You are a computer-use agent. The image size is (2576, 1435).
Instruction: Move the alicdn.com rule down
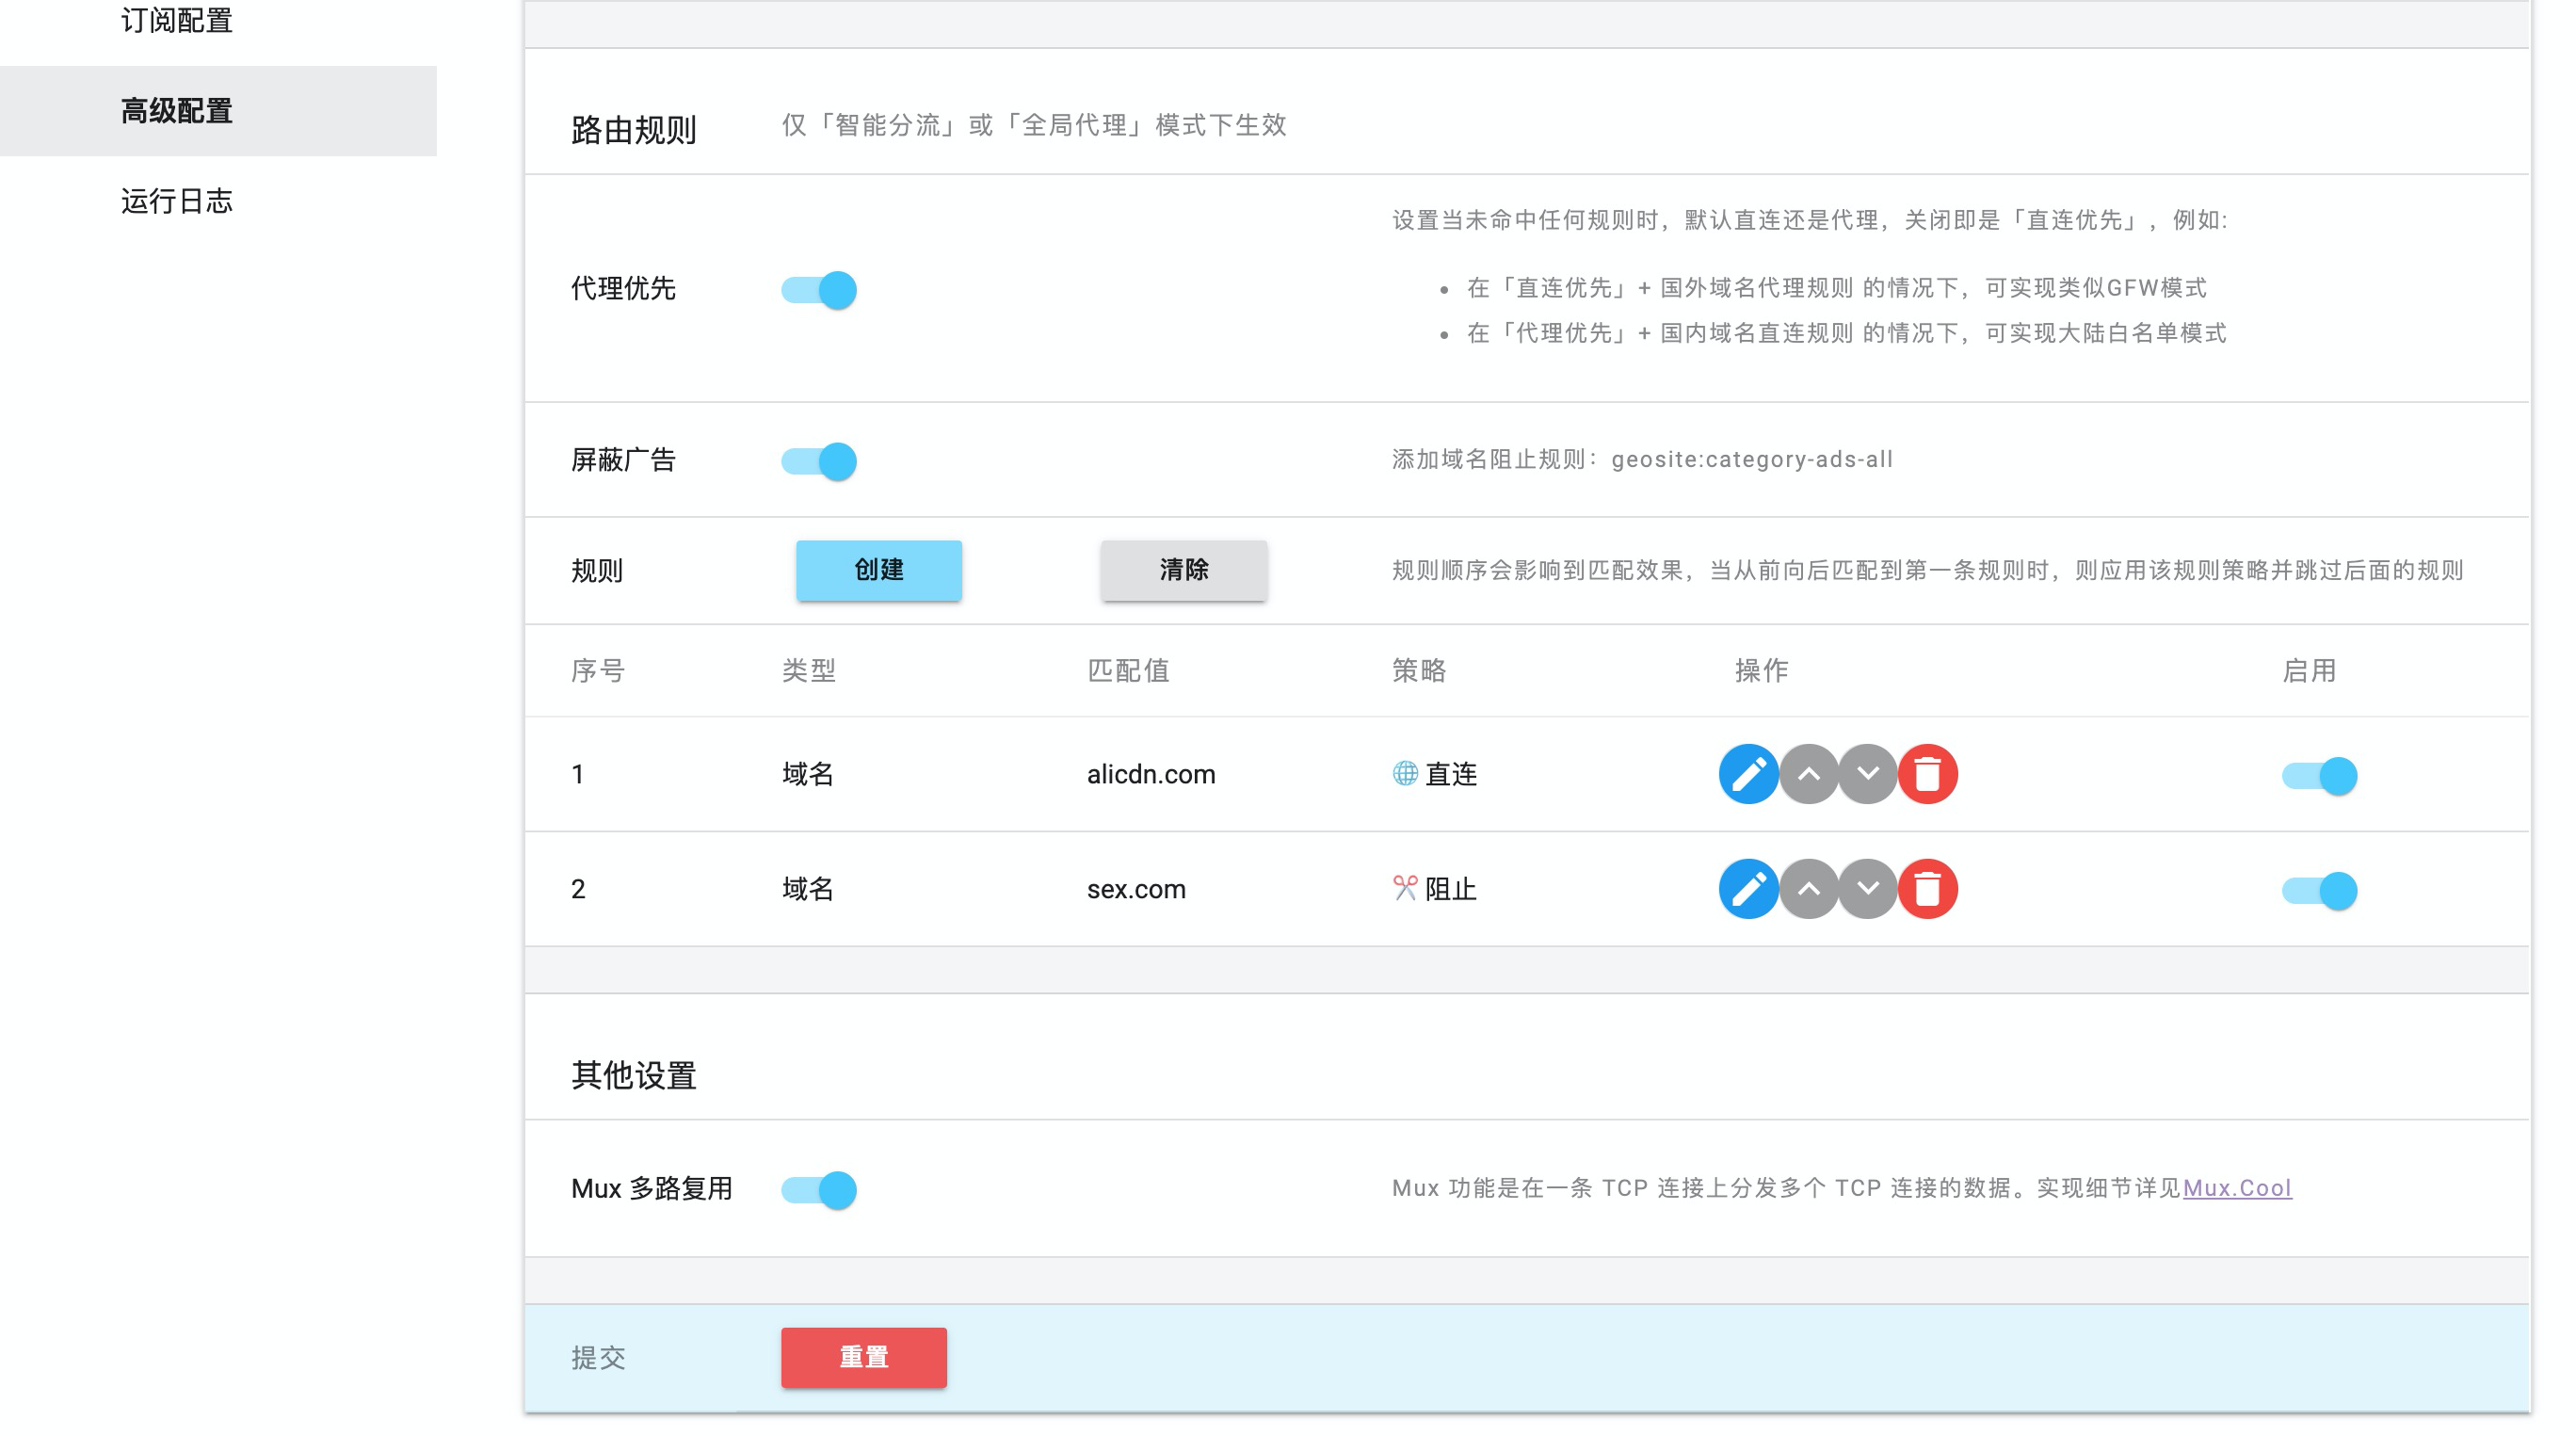[1867, 774]
